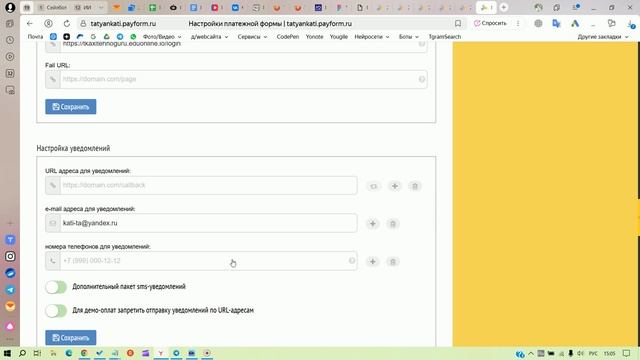The height and width of the screenshot is (360, 640).
Task: Add another notification e-mail with plus icon
Action: tap(372, 224)
